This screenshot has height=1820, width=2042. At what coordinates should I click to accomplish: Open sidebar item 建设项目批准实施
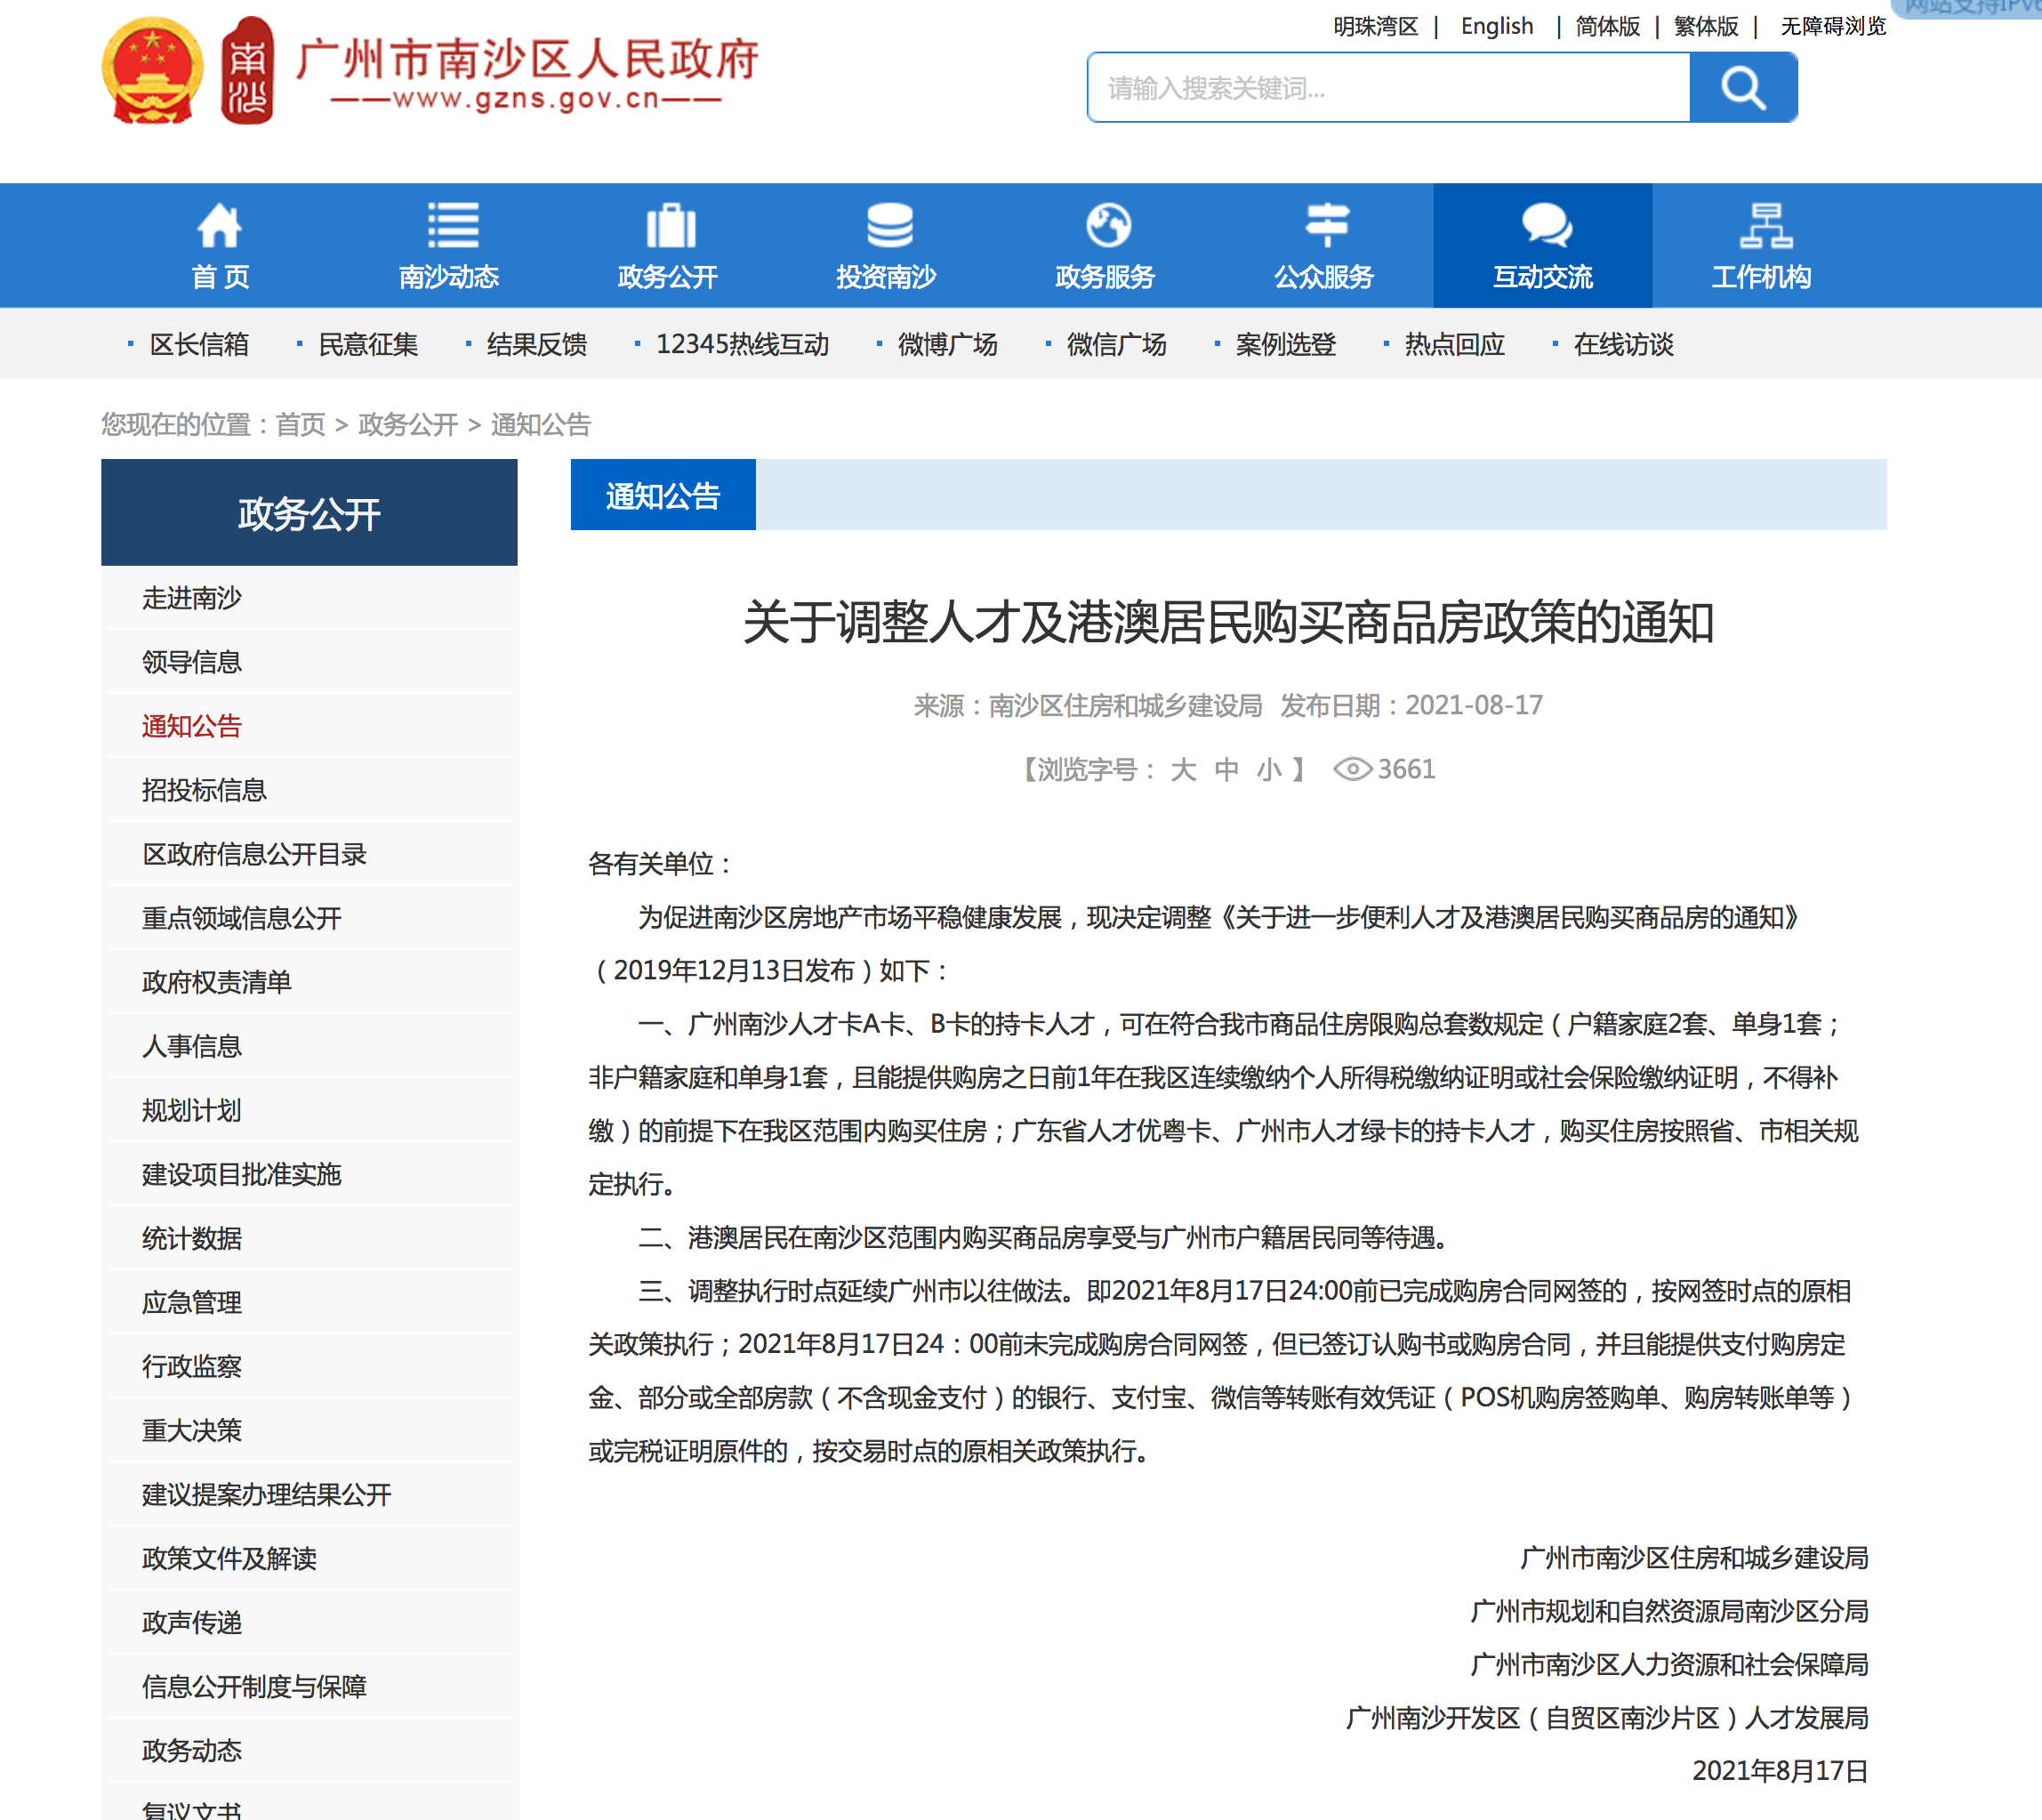pos(242,1174)
